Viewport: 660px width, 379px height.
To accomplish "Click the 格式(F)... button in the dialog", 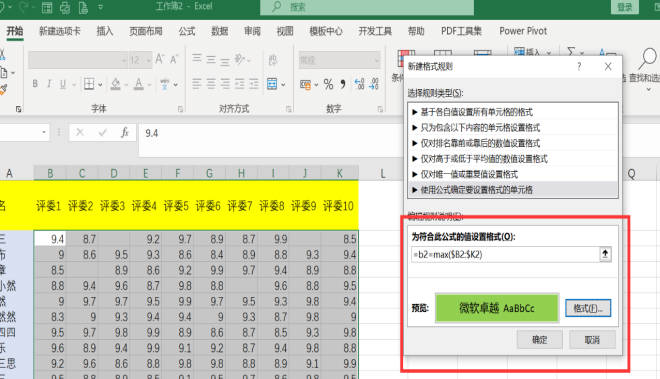I will (x=588, y=308).
